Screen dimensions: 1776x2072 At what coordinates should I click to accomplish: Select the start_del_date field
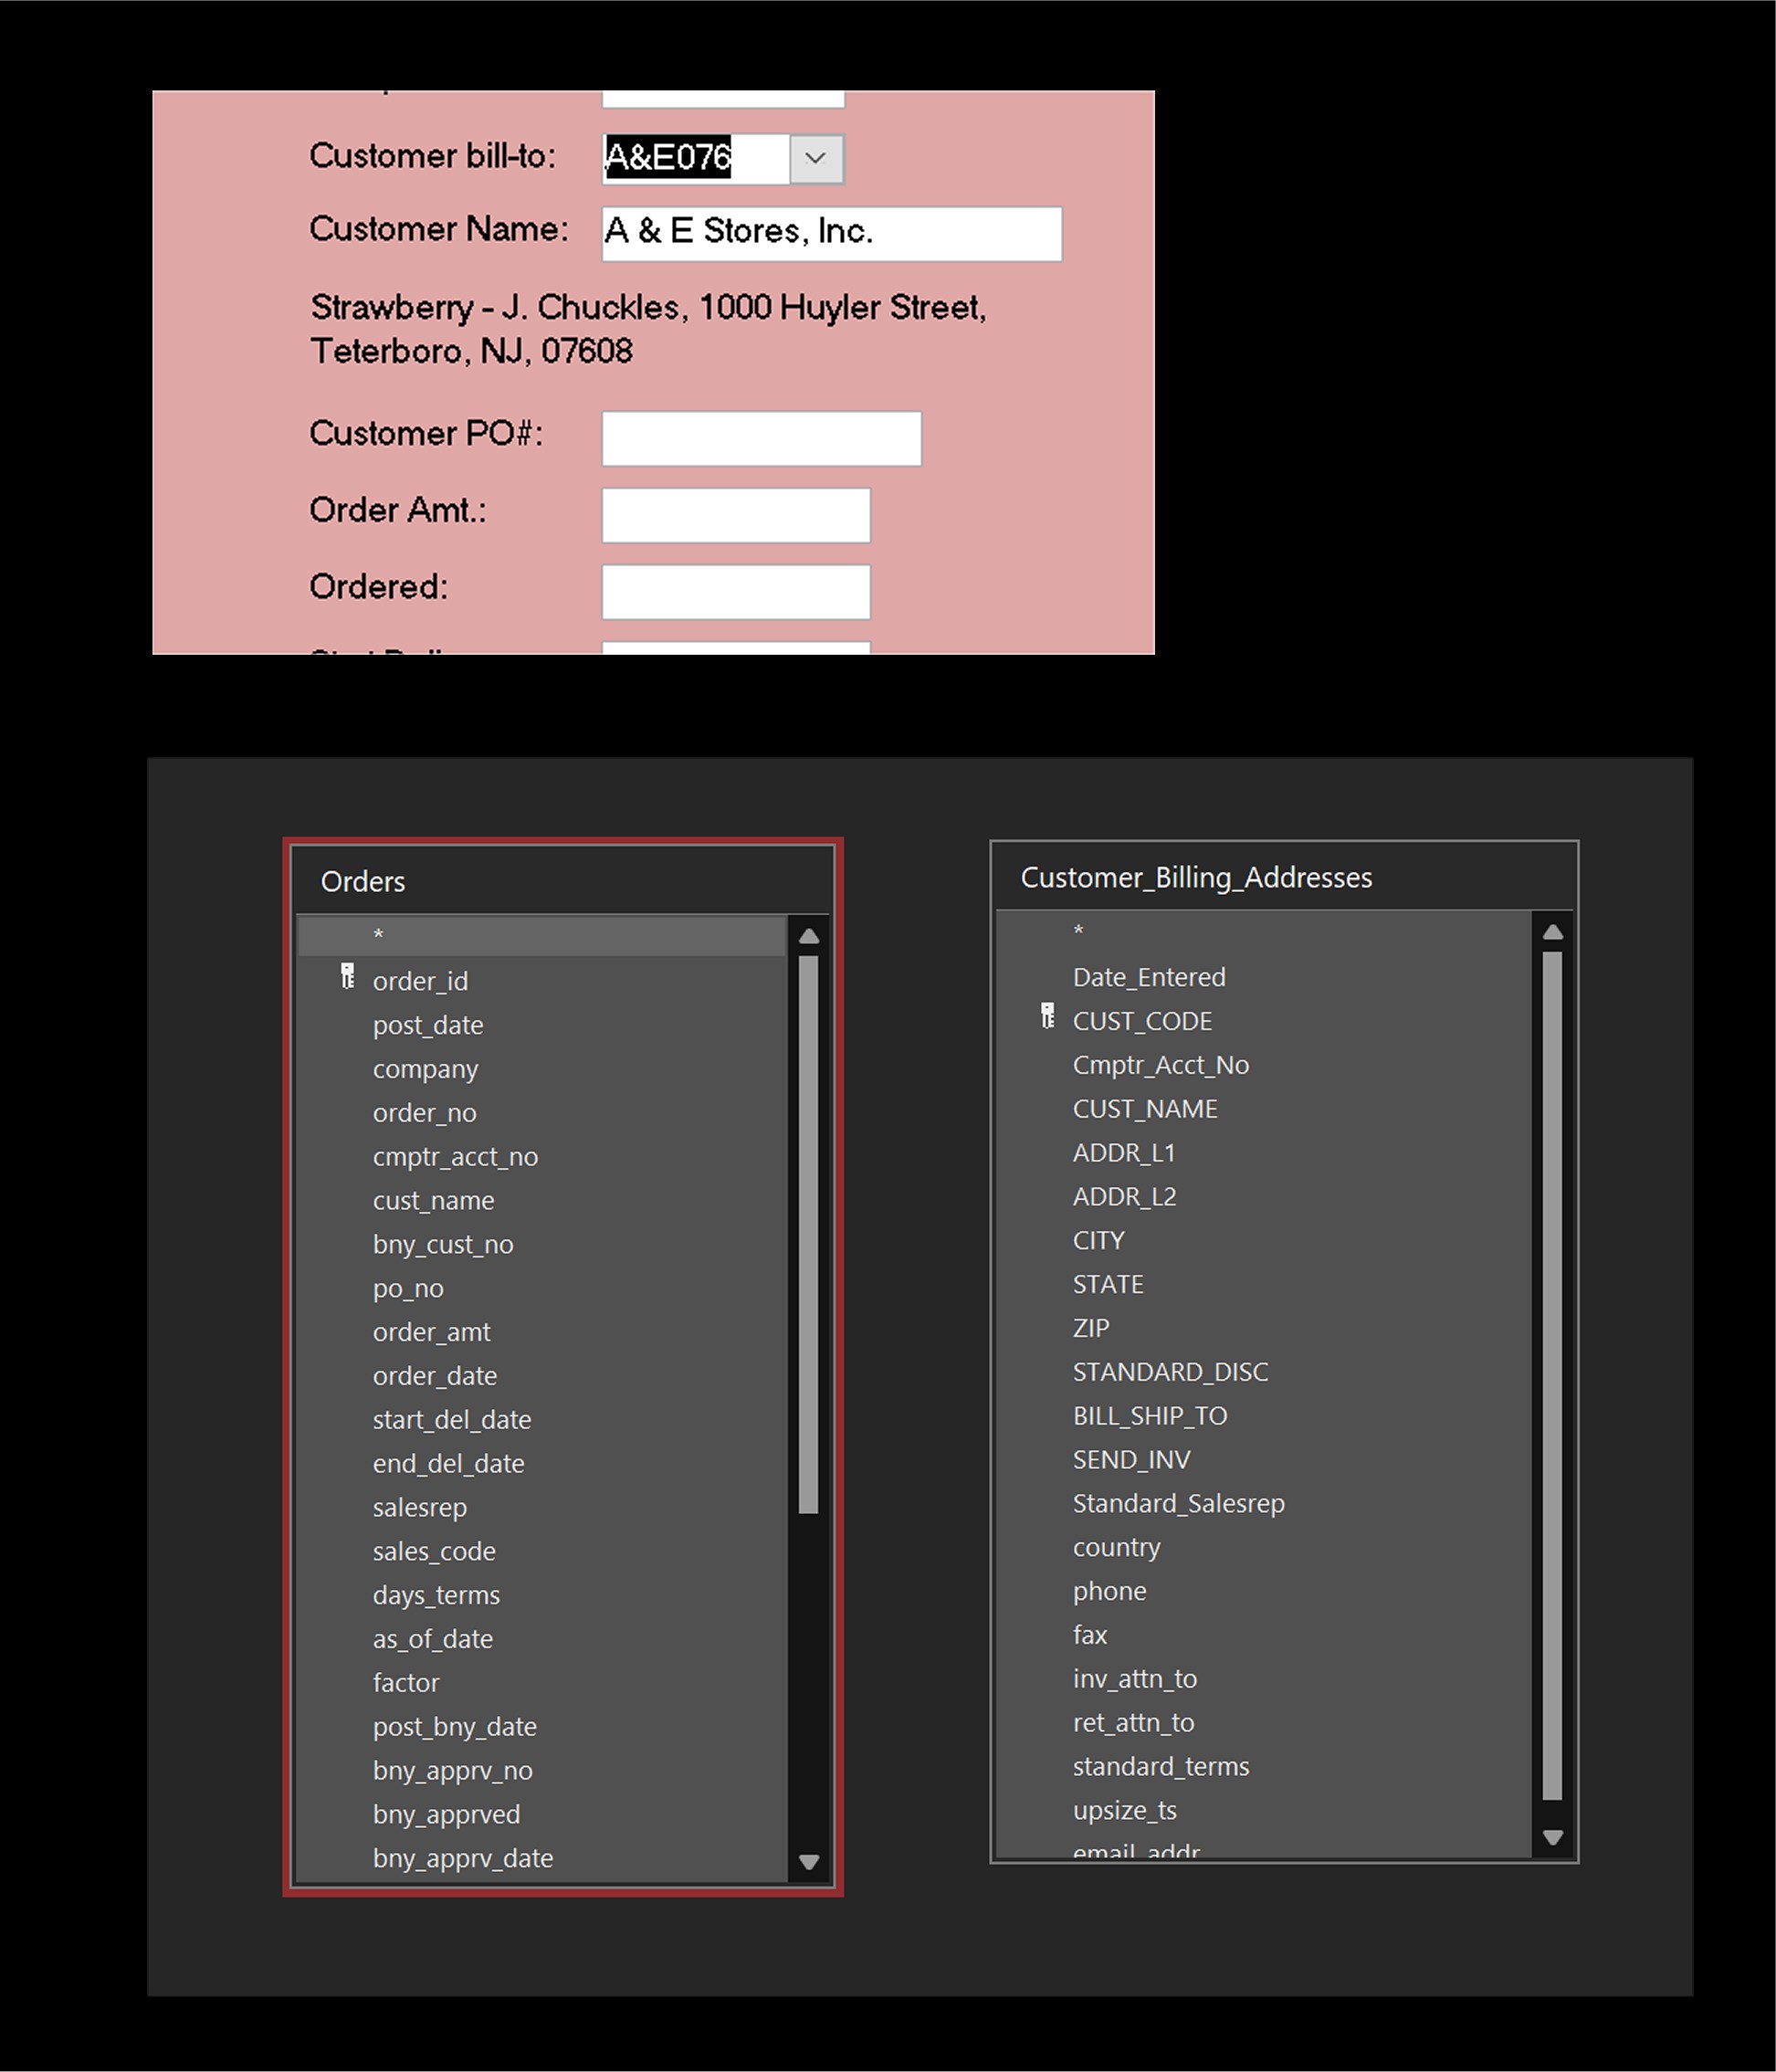(543, 1420)
